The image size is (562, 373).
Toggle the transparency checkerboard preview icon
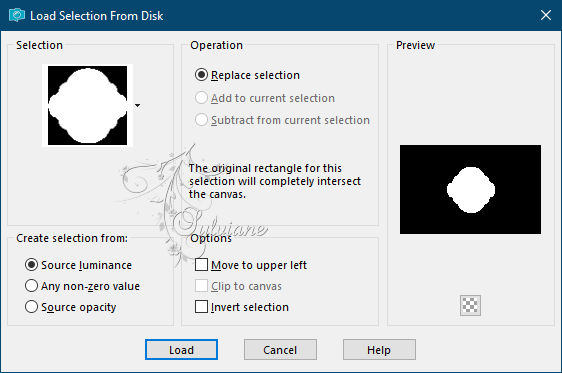470,305
